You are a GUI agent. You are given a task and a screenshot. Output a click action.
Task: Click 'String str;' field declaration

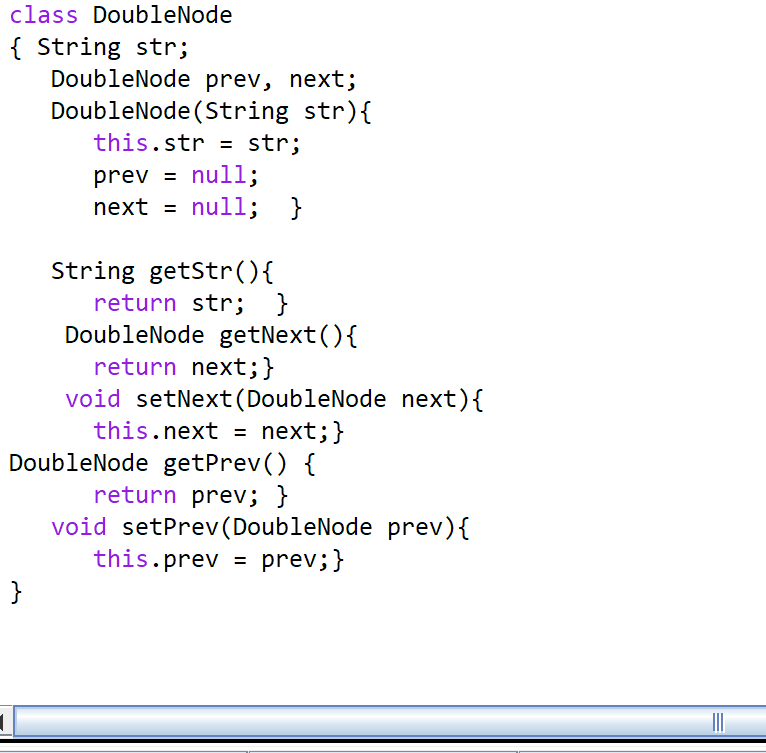pos(113,48)
